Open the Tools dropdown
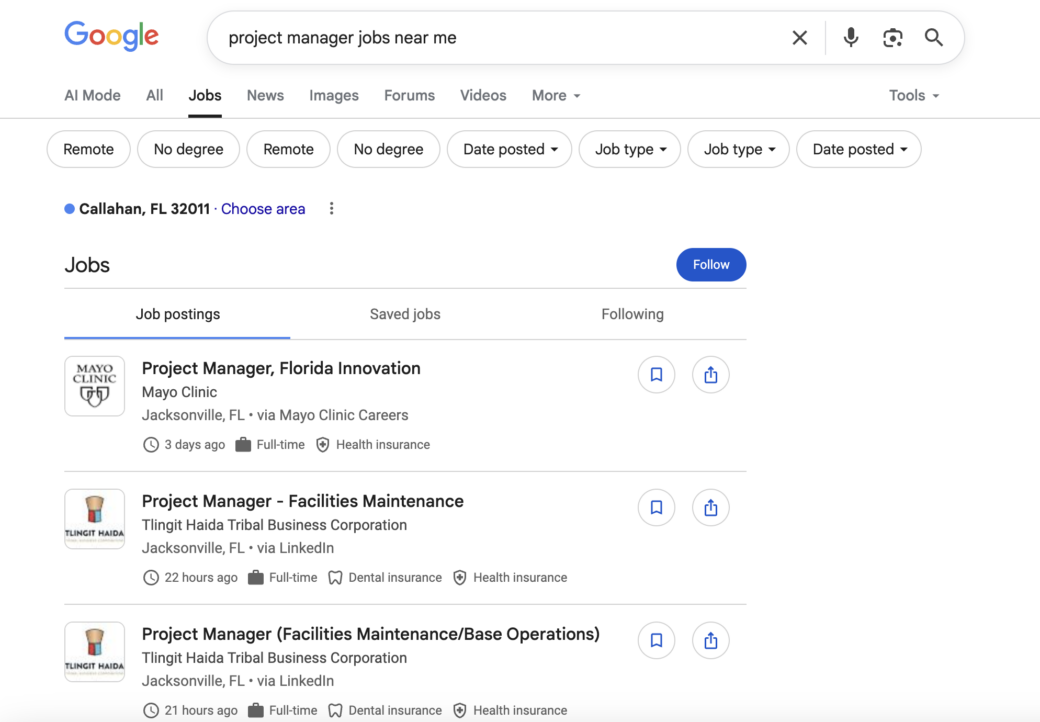 click(x=914, y=95)
